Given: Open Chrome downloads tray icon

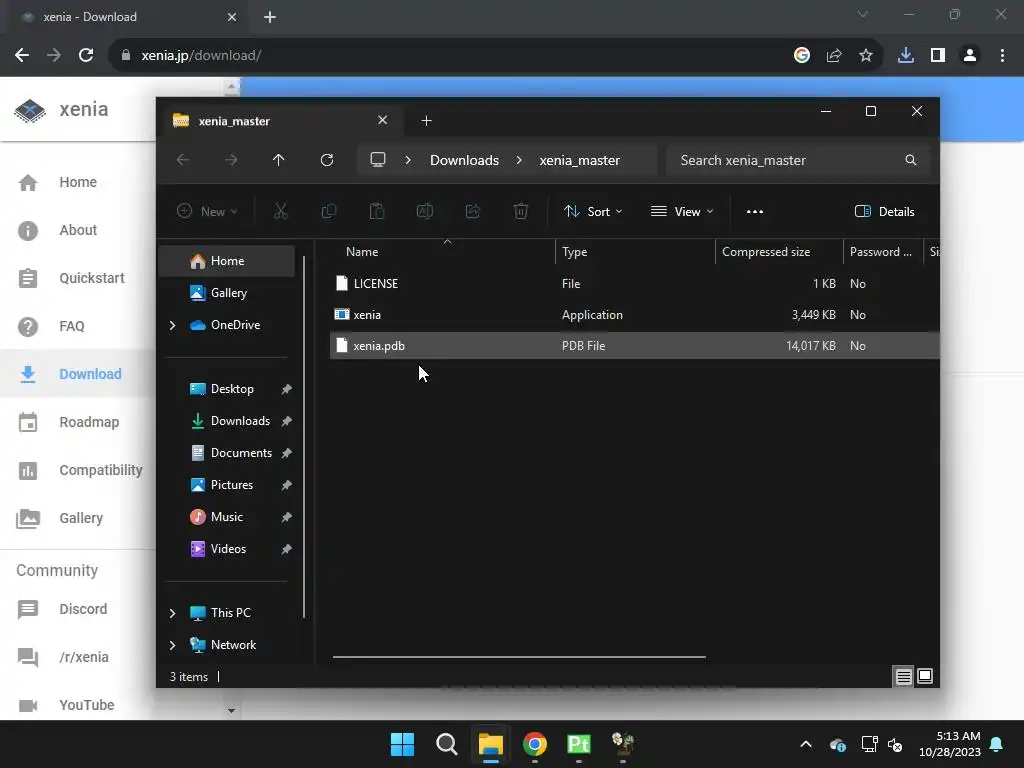Looking at the screenshot, I should coord(905,56).
